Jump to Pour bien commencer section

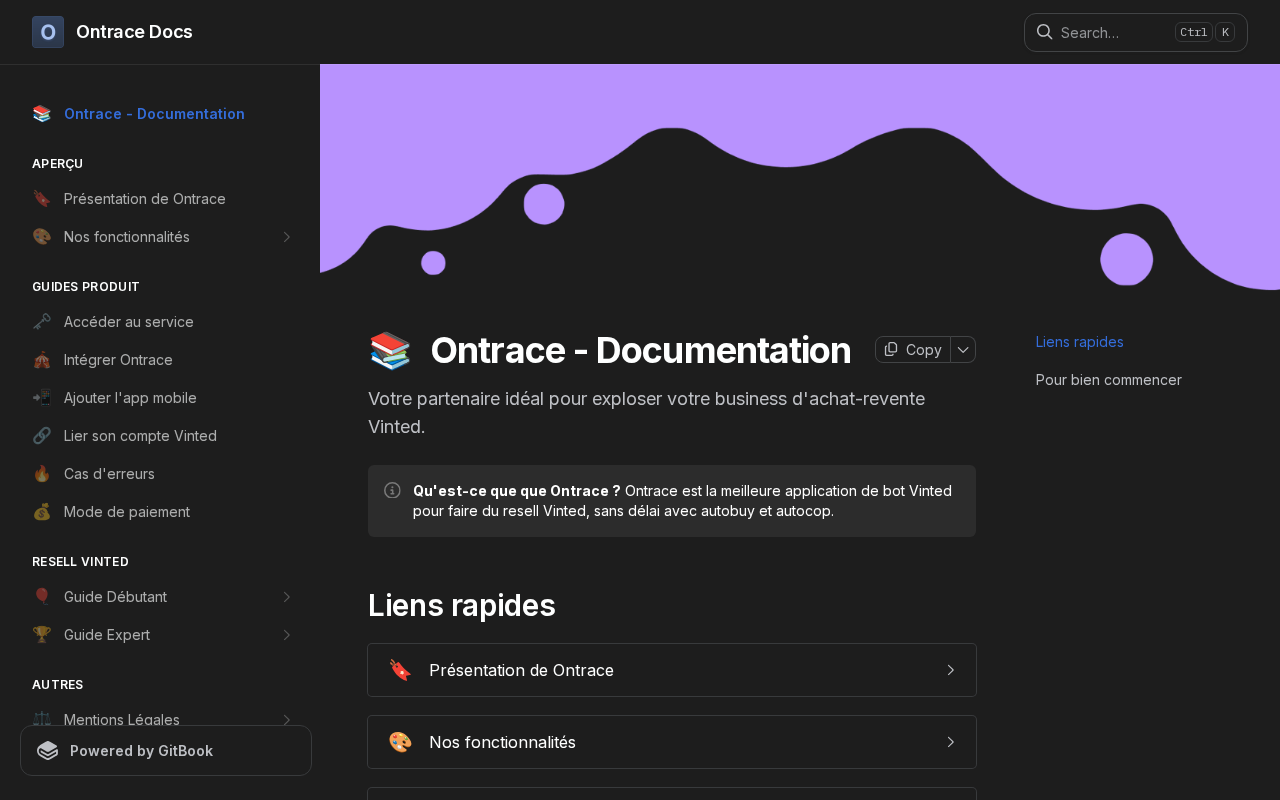tap(1109, 380)
